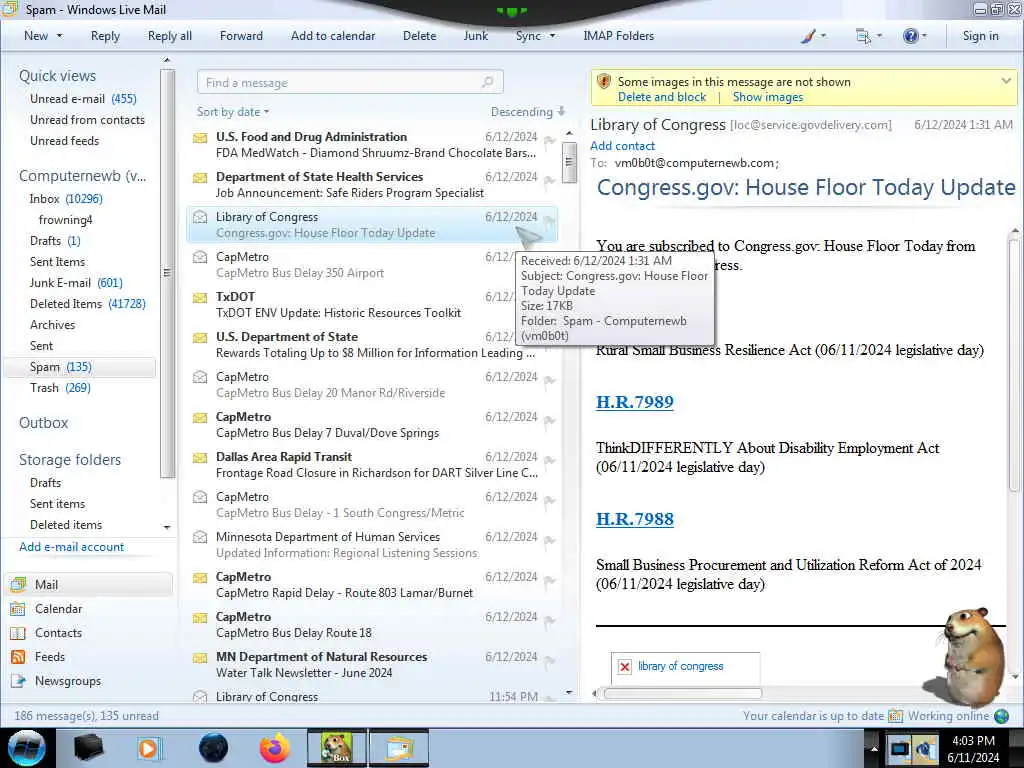The image size is (1024, 768).
Task: Click the search magnifier icon
Action: click(487, 82)
